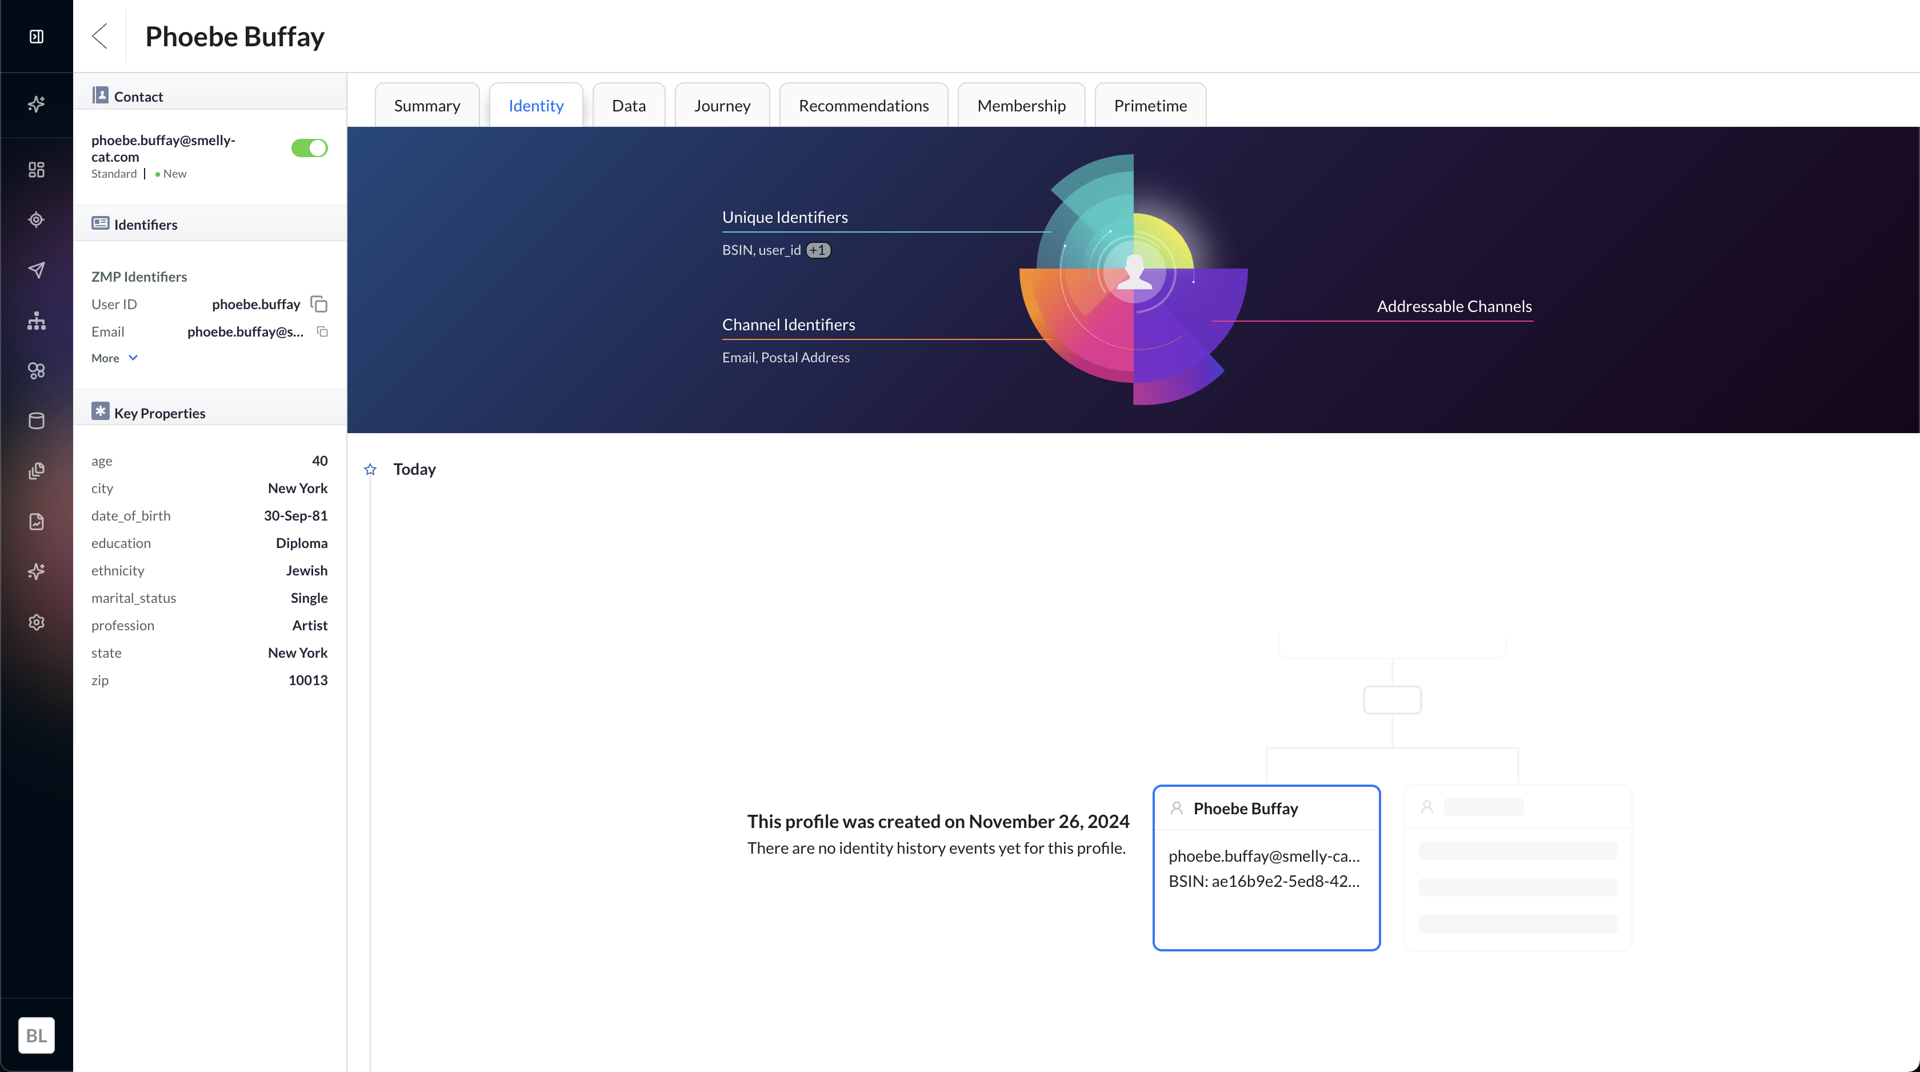Expand the +1 badge for Unique Identifiers
The height and width of the screenshot is (1072, 1920).
(x=818, y=250)
